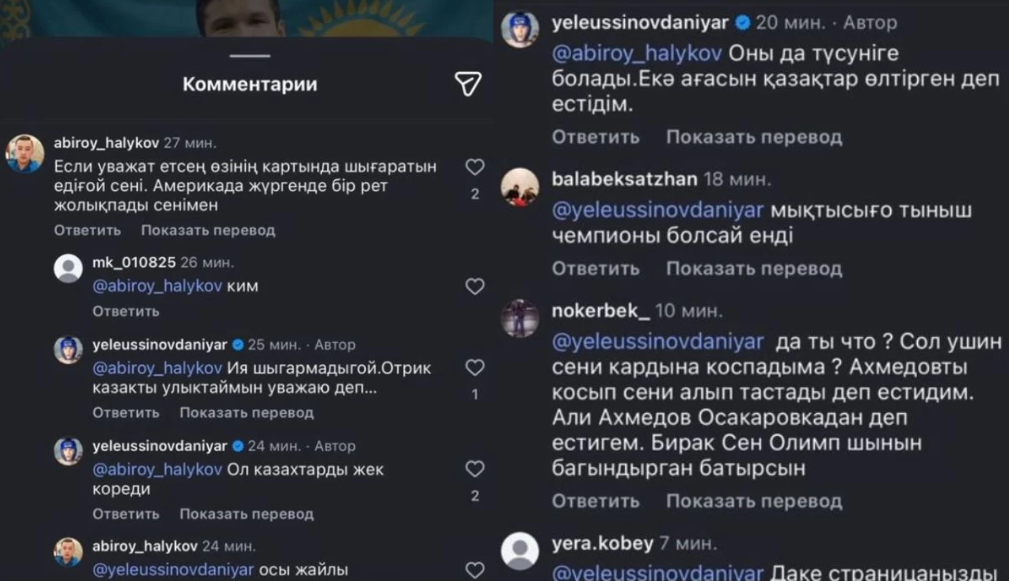Open yera.kobey's default avatar
Viewport: 1009px width, 581px height.
[520, 551]
